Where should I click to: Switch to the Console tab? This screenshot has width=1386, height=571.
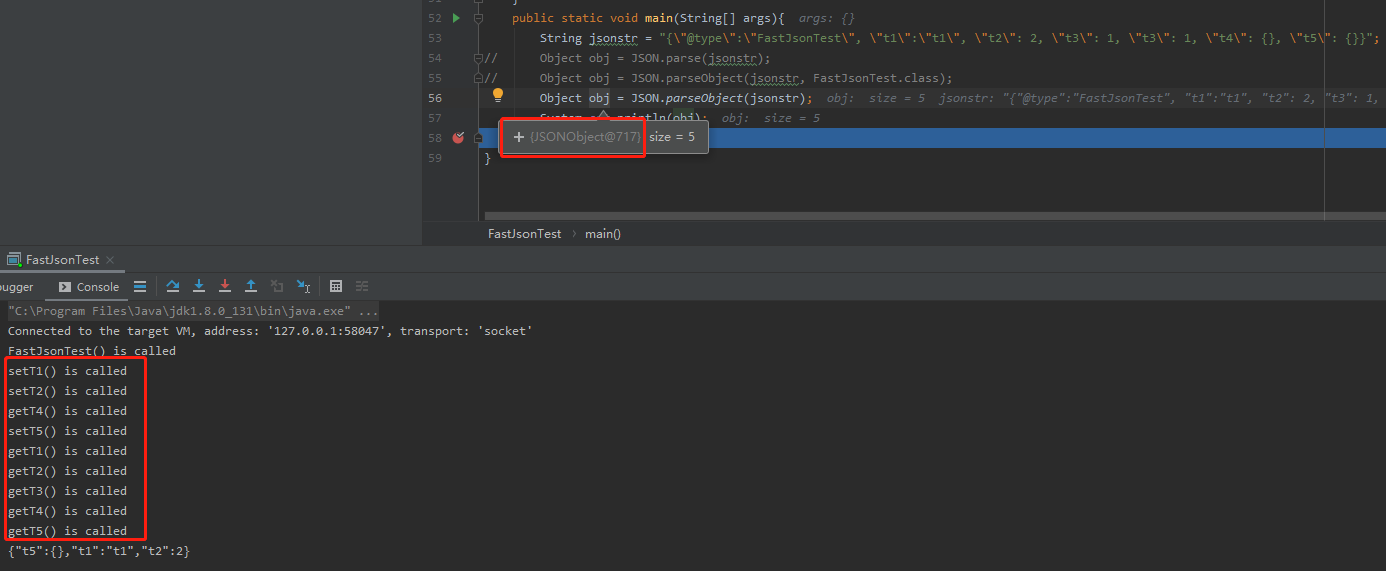(x=89, y=287)
